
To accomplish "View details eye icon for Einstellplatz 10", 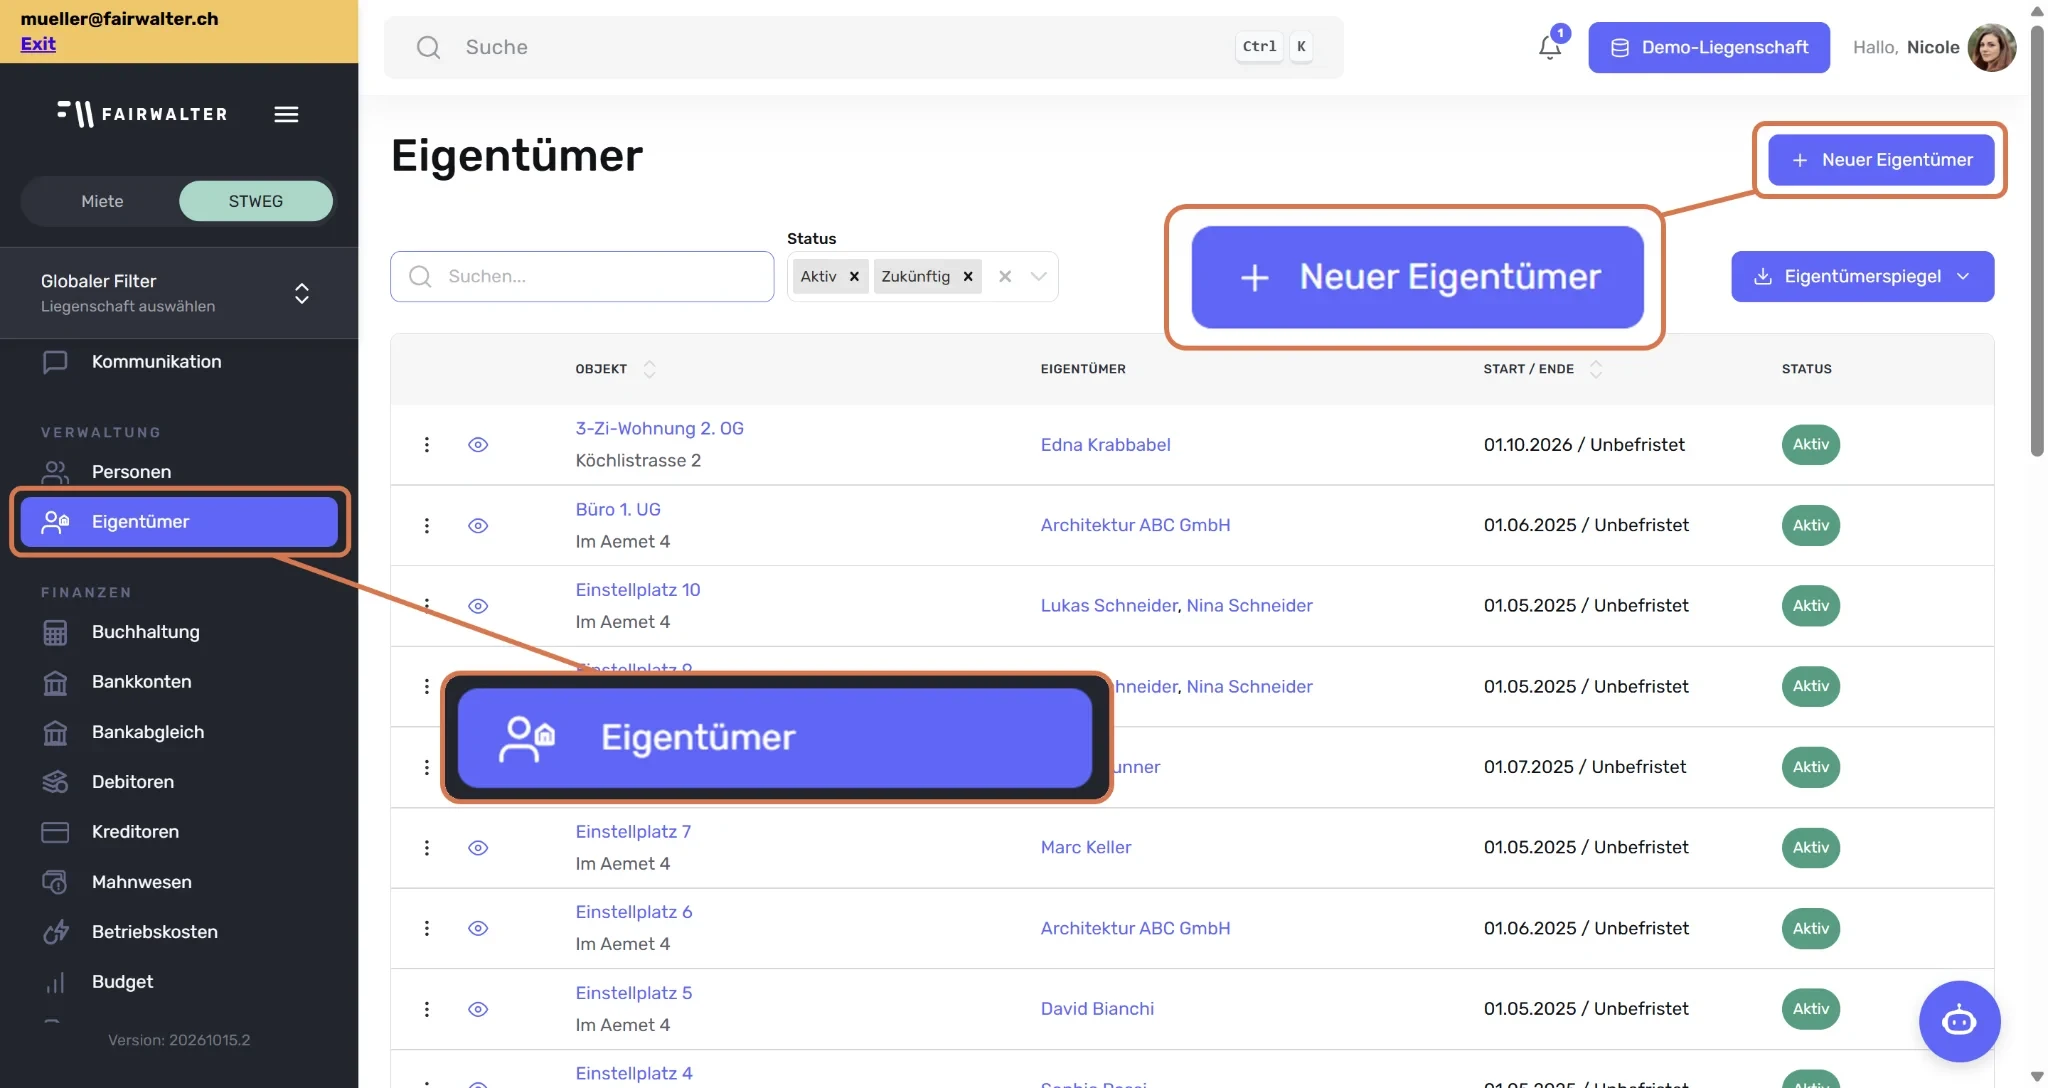I will (478, 606).
